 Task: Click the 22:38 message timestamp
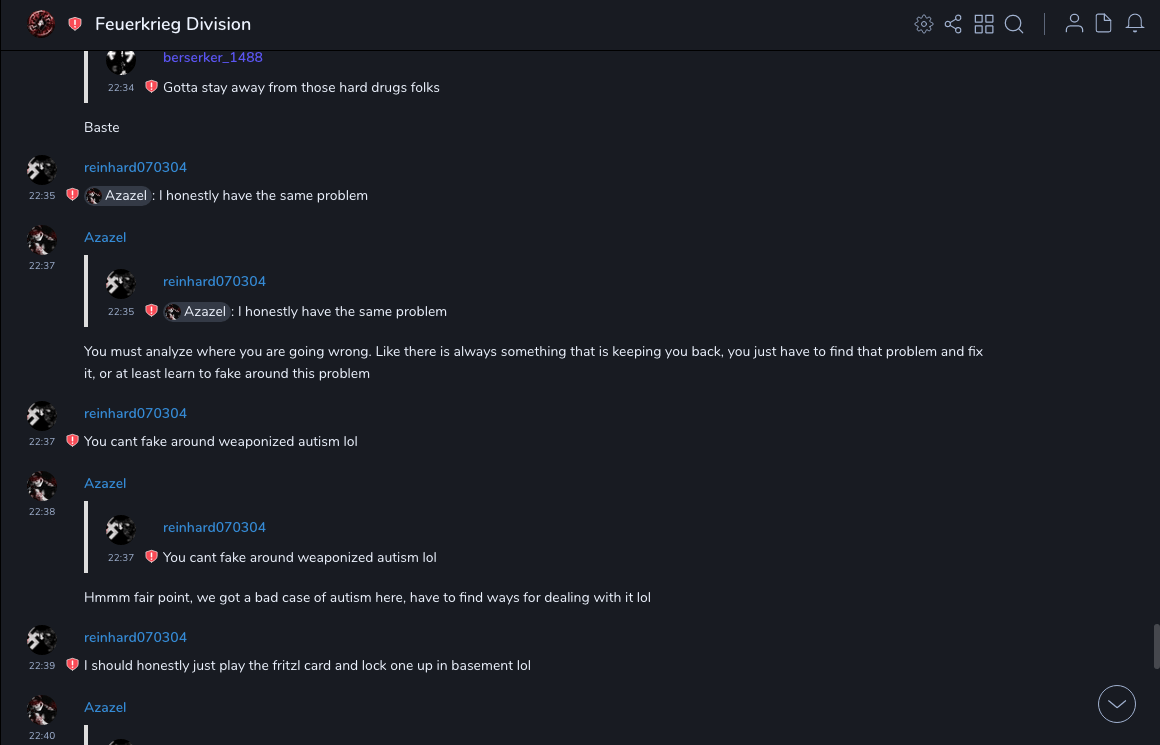coord(42,512)
